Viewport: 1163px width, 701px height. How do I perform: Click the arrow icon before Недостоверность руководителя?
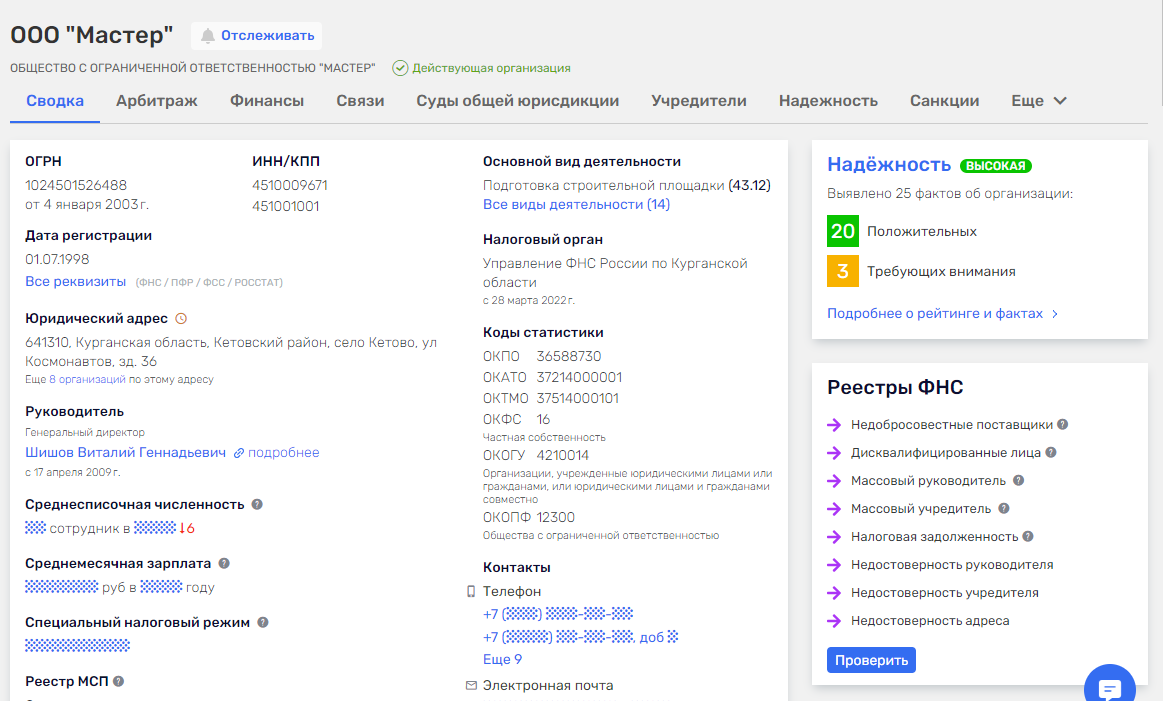(x=834, y=565)
